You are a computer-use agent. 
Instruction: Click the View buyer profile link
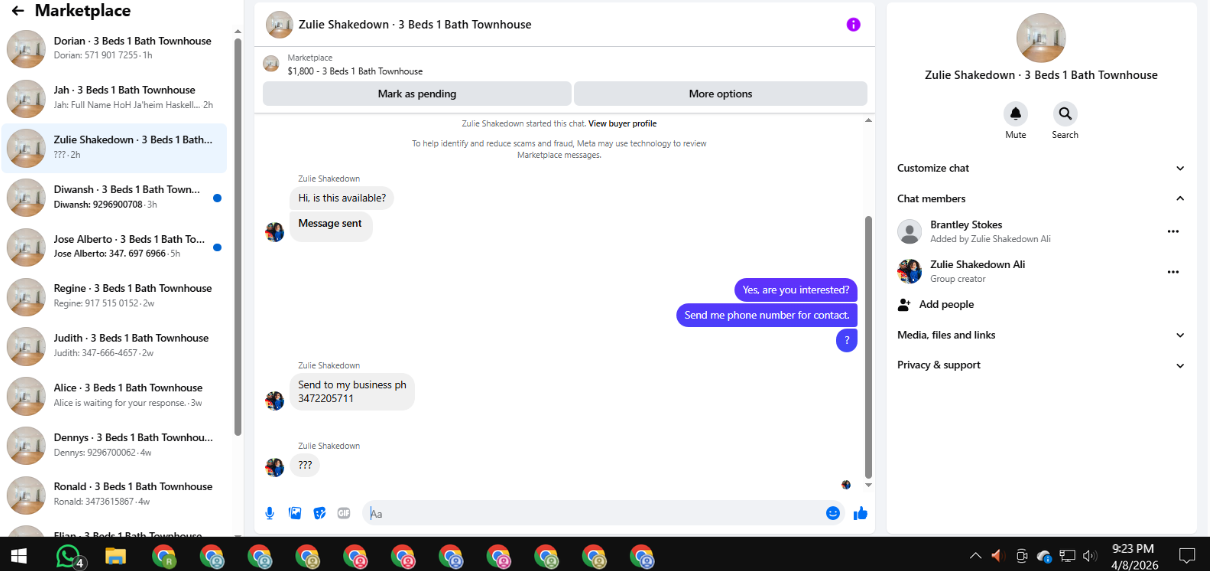pos(622,124)
